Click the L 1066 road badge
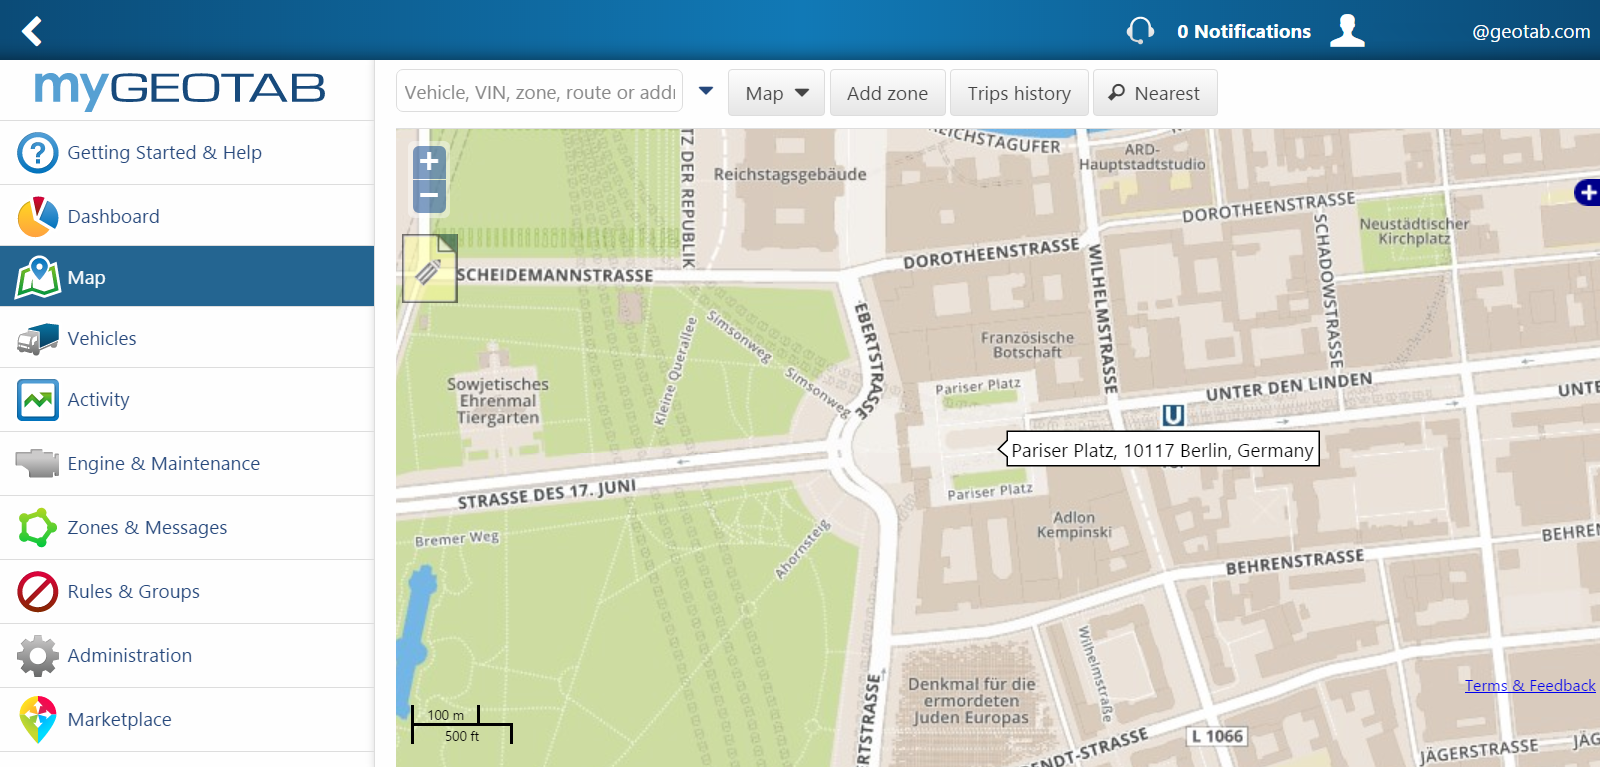Screen dimensions: 1600x767 click(x=1217, y=737)
